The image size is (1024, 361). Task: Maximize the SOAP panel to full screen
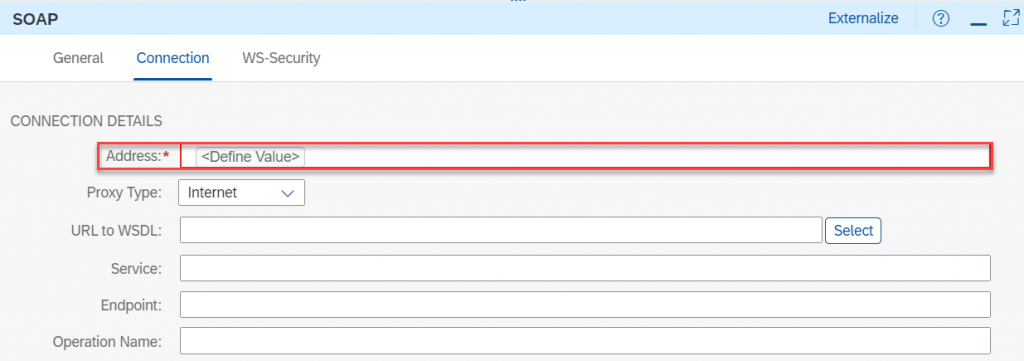pyautogui.click(x=1010, y=18)
